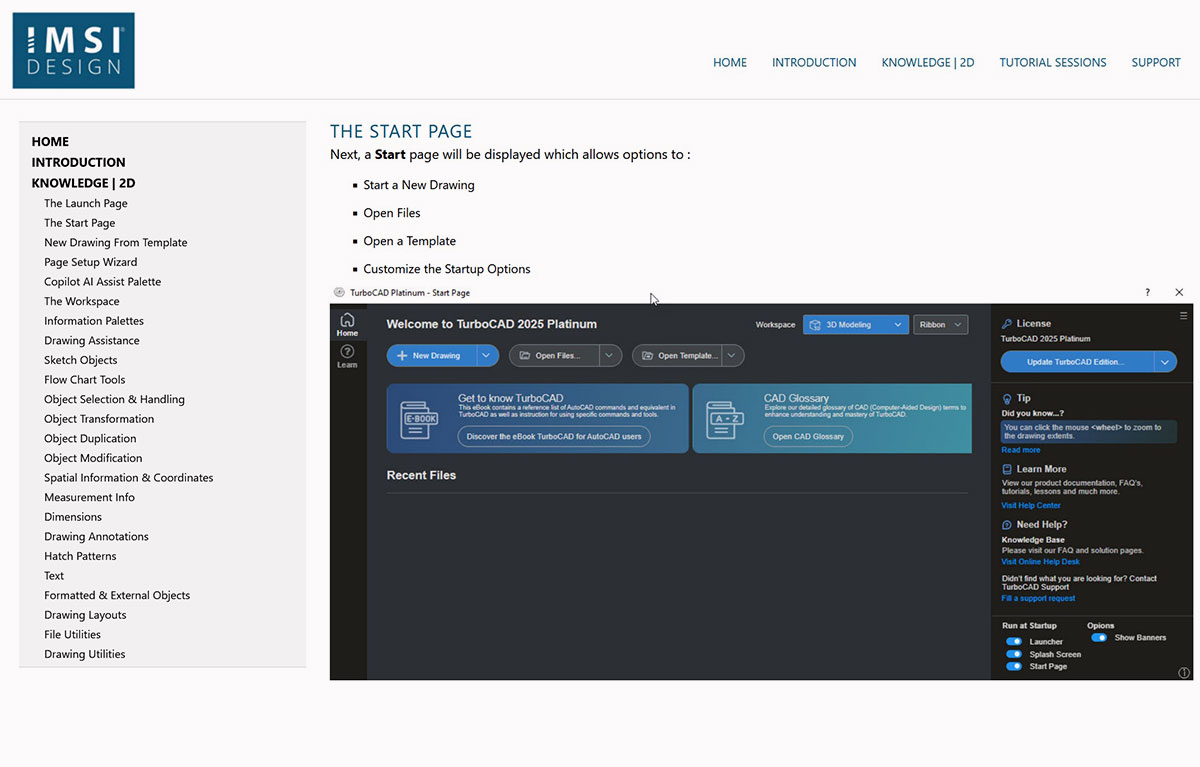Toggle the Start Page startup switch
This screenshot has height=767, width=1200.
coord(1014,666)
